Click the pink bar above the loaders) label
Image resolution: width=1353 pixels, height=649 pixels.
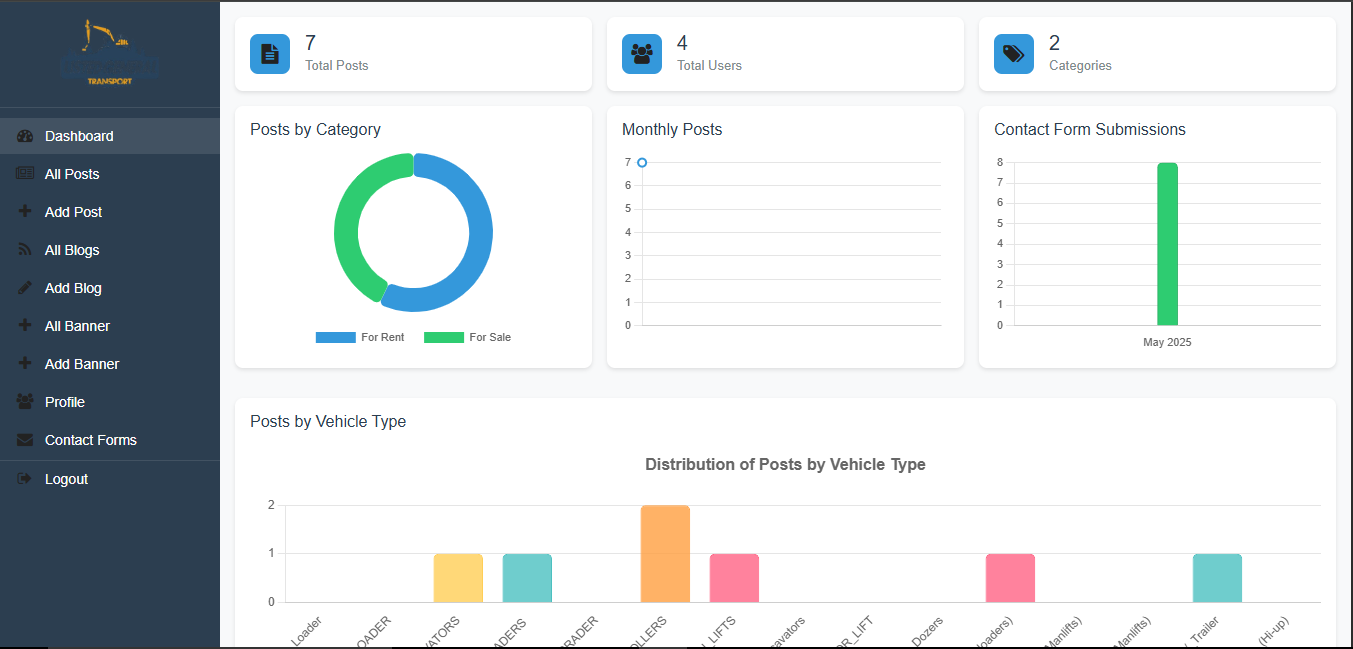1010,578
